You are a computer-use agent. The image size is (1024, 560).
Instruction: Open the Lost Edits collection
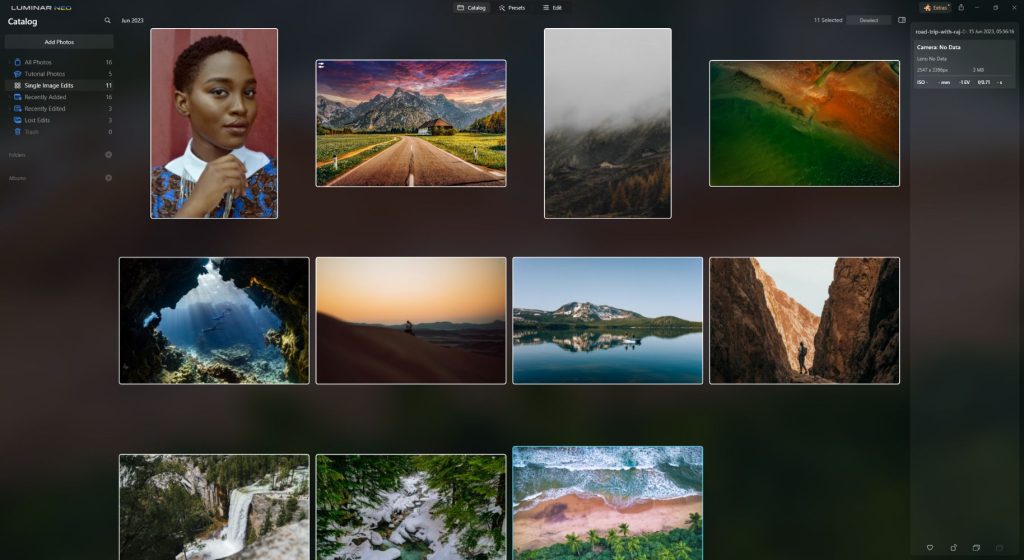point(59,120)
